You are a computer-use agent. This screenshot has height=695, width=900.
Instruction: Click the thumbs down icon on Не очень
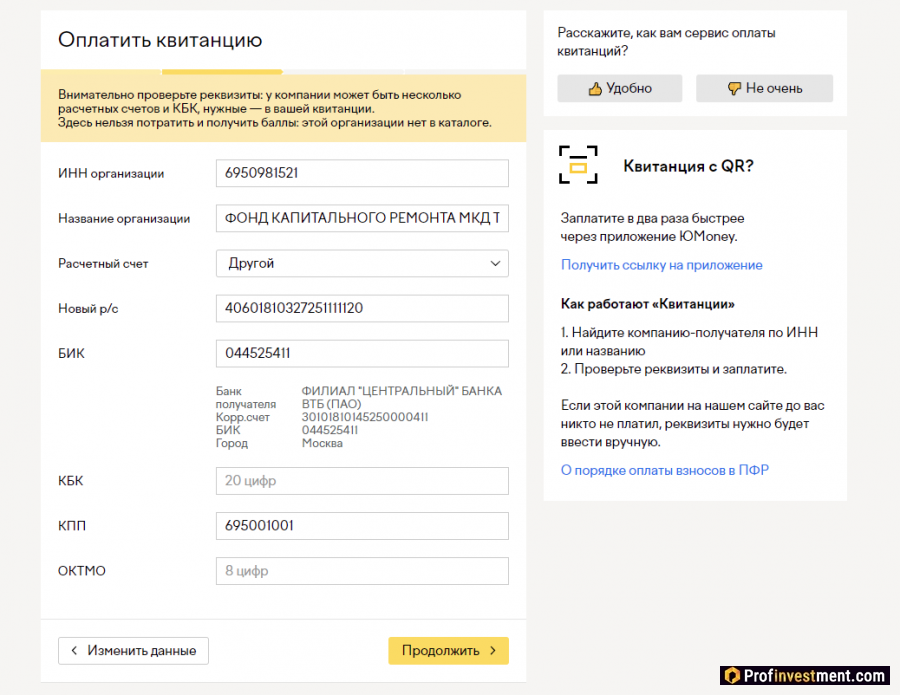click(x=736, y=88)
